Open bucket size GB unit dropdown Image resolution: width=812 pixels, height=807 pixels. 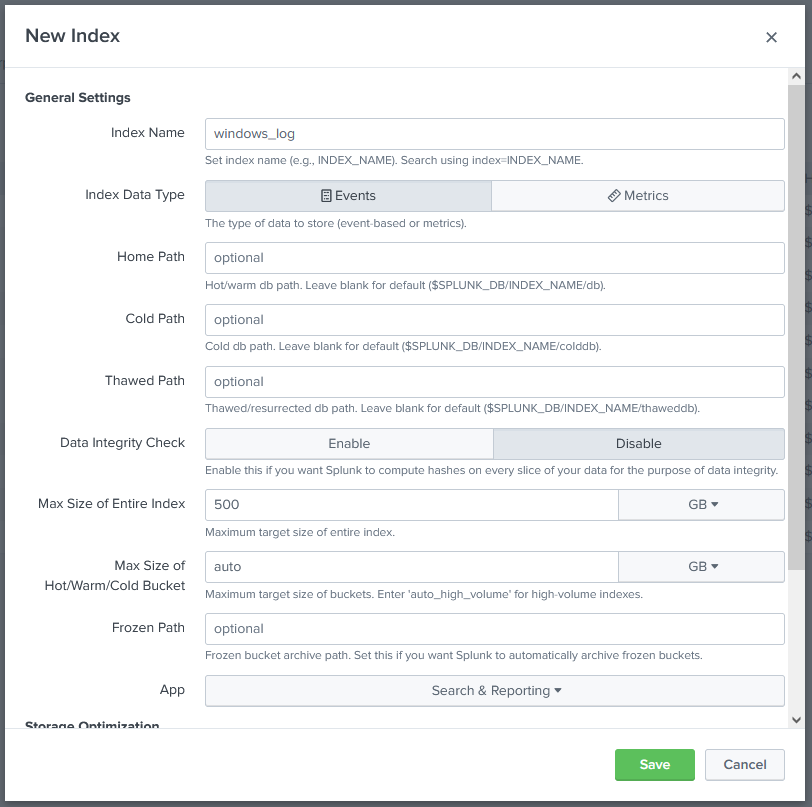point(702,567)
